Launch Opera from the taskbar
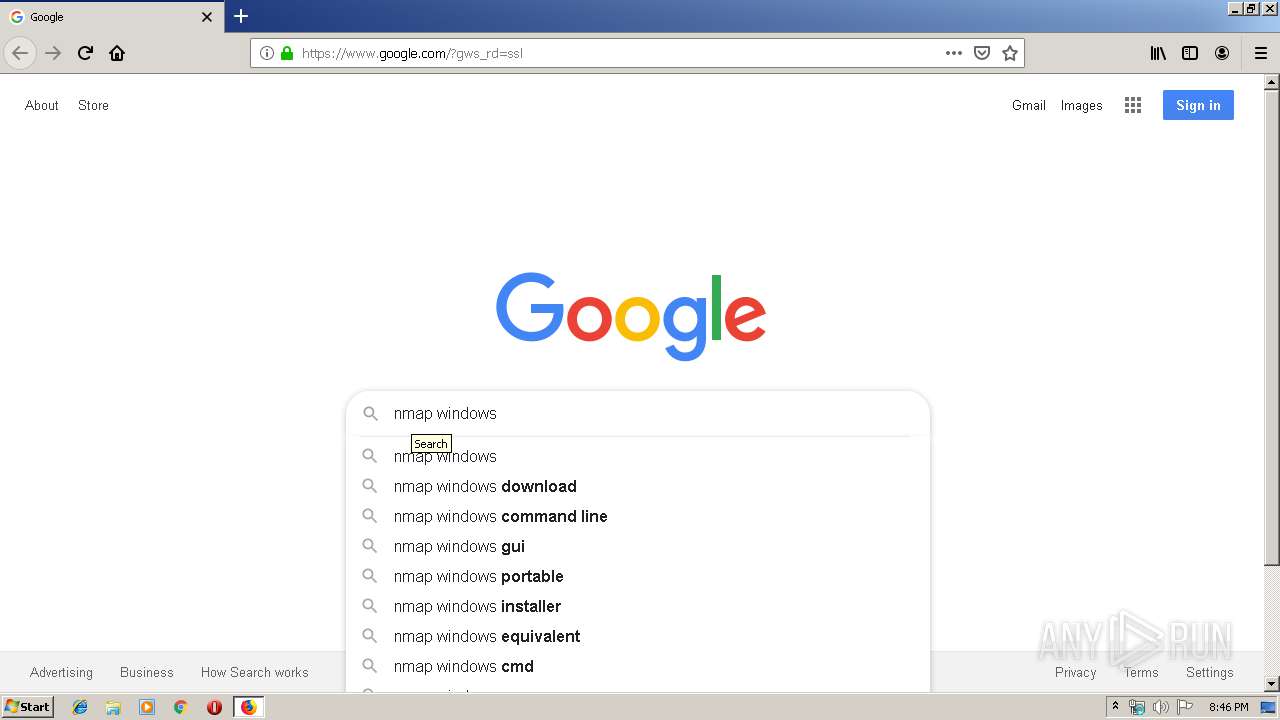1280x720 pixels. click(x=214, y=707)
